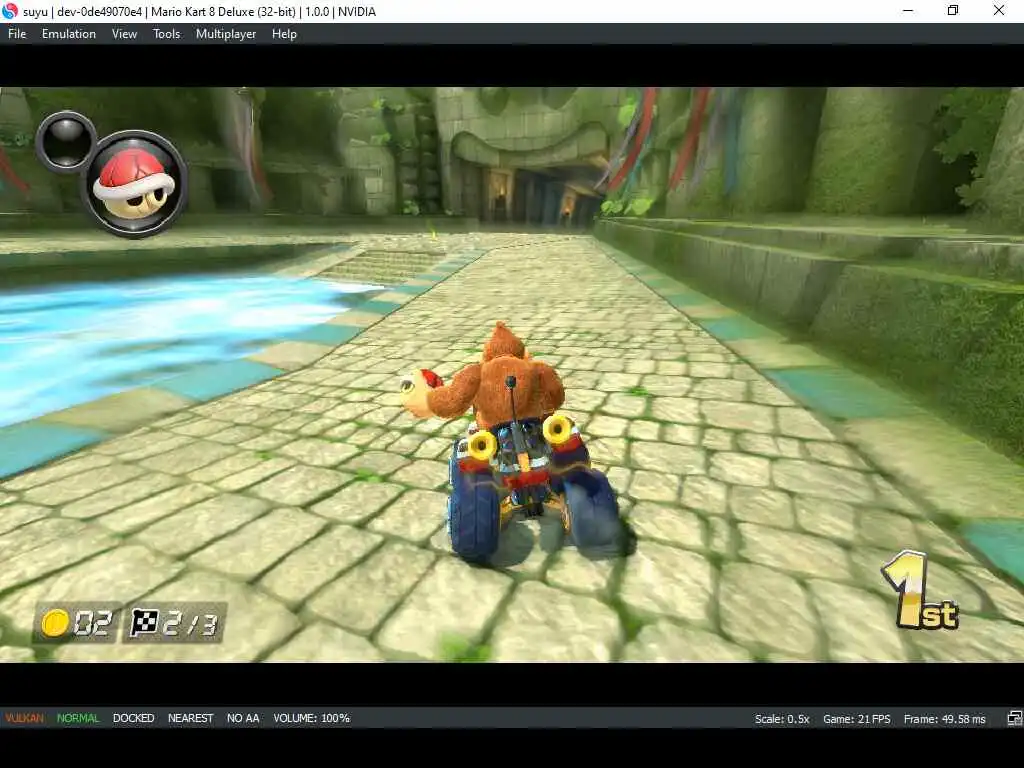Viewport: 1024px width, 768px height.
Task: Switch the NEAREST scaling filter
Action: [x=191, y=718]
